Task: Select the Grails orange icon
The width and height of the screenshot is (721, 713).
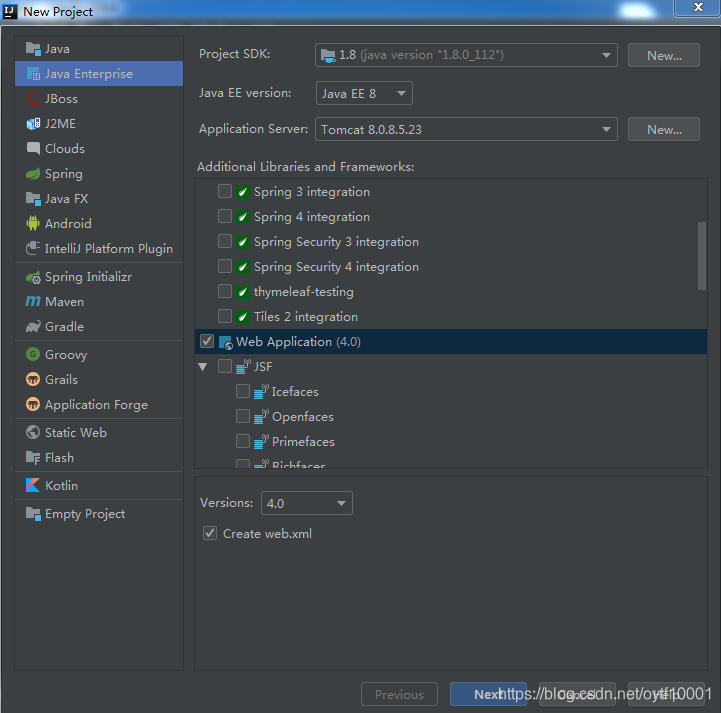Action: (33, 379)
